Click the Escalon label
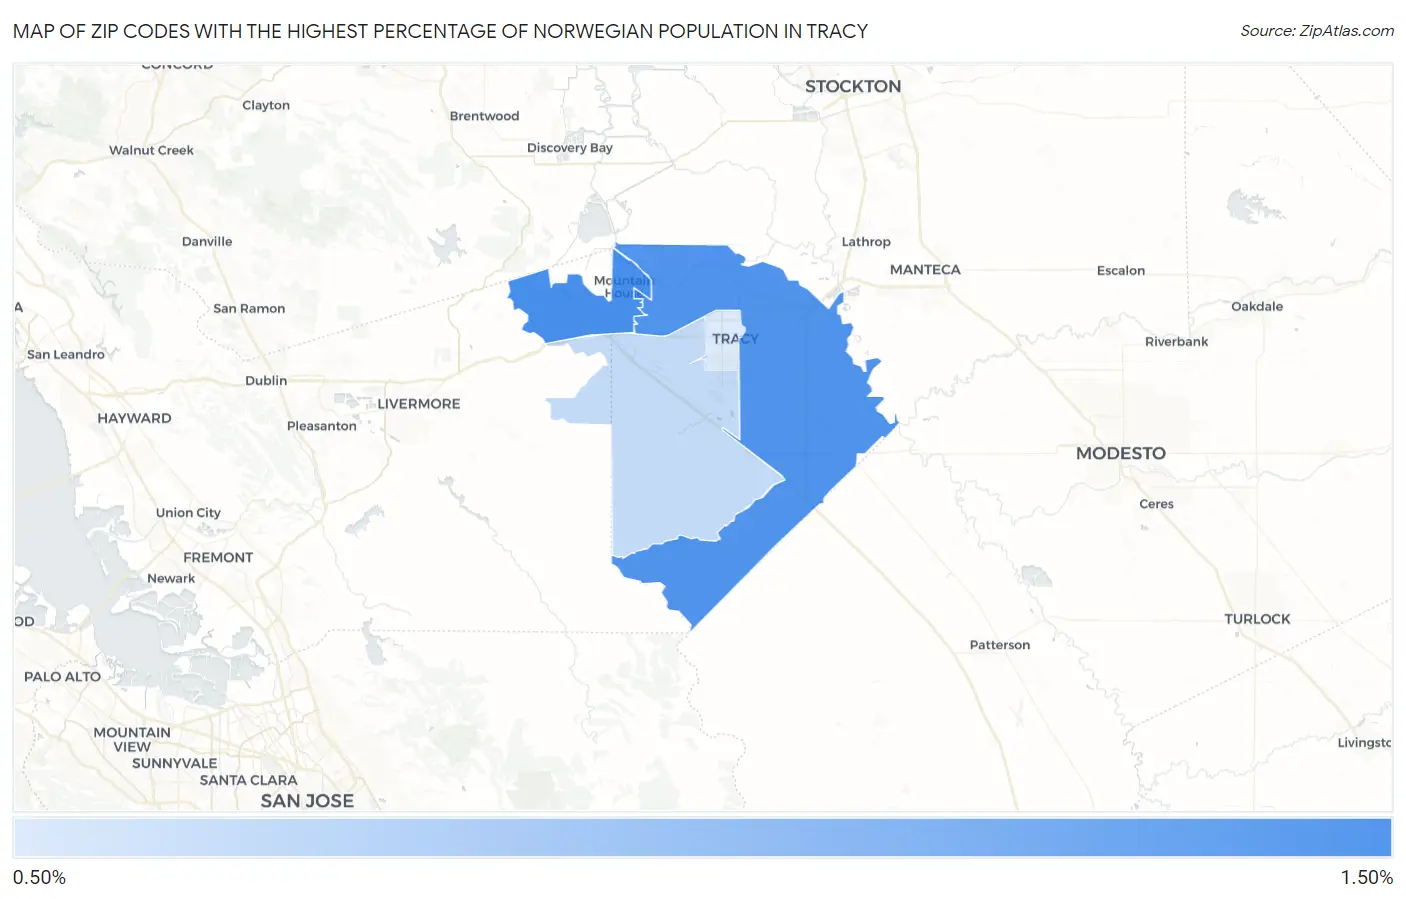Viewport: 1406px width, 899px height. pos(1121,271)
